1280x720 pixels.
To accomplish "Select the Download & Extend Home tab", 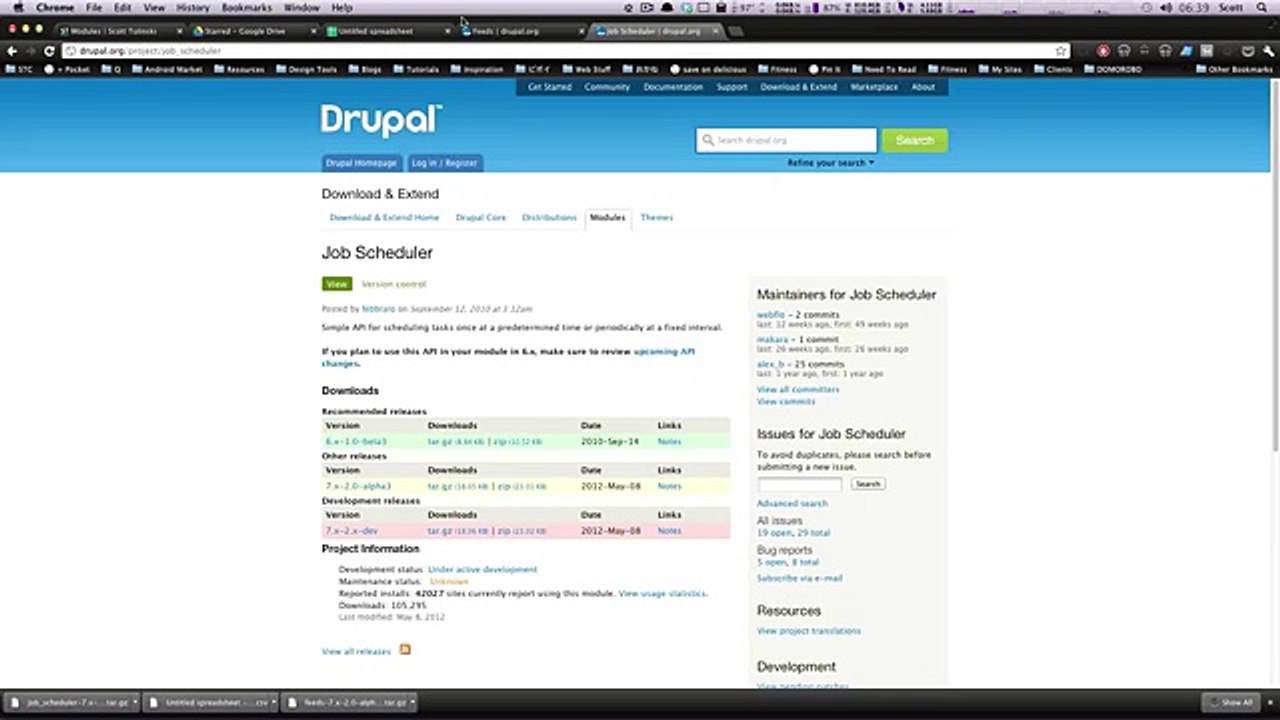I will pyautogui.click(x=384, y=217).
